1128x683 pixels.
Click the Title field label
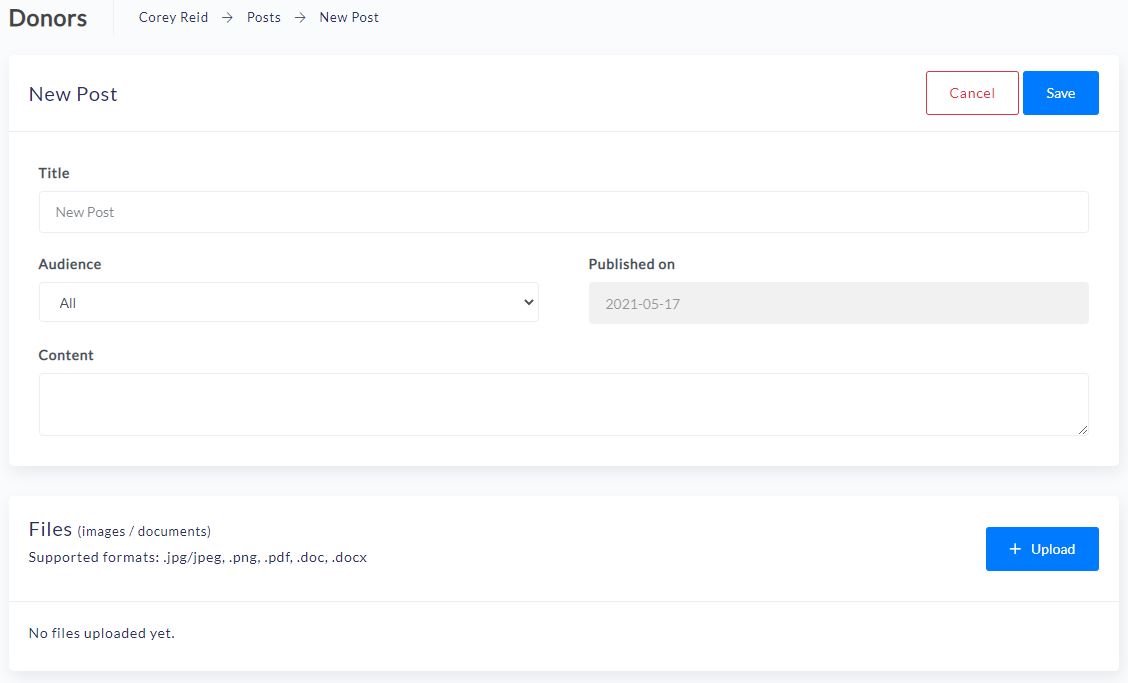click(x=54, y=173)
